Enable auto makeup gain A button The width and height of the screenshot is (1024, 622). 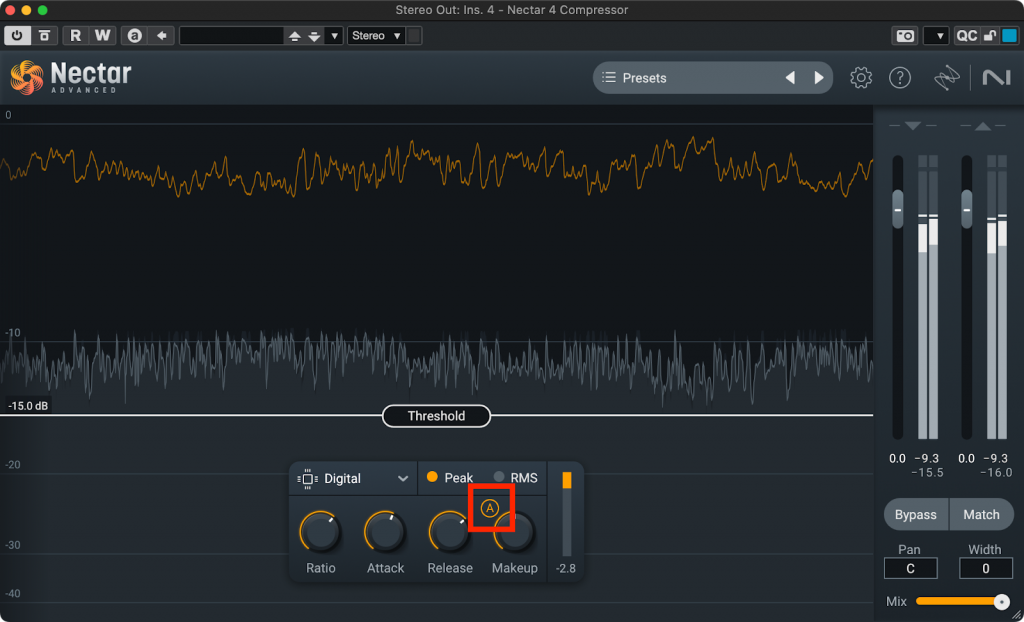coord(489,508)
